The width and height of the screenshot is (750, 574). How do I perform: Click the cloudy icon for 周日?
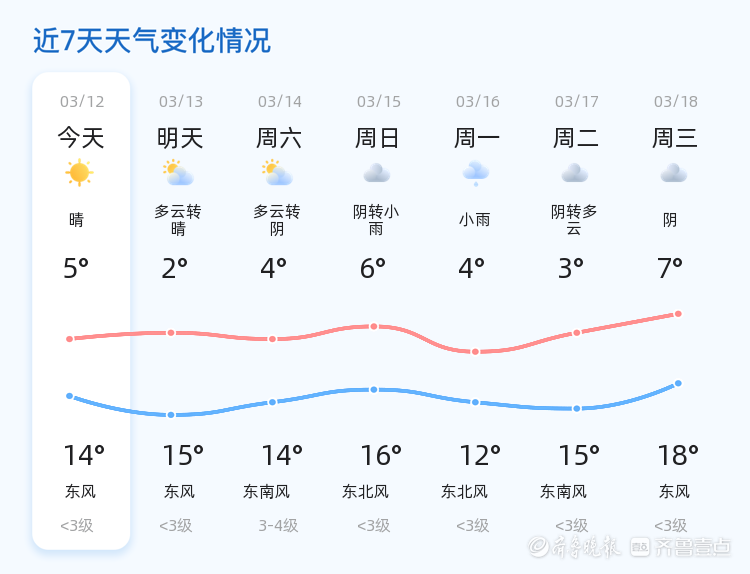pyautogui.click(x=377, y=173)
